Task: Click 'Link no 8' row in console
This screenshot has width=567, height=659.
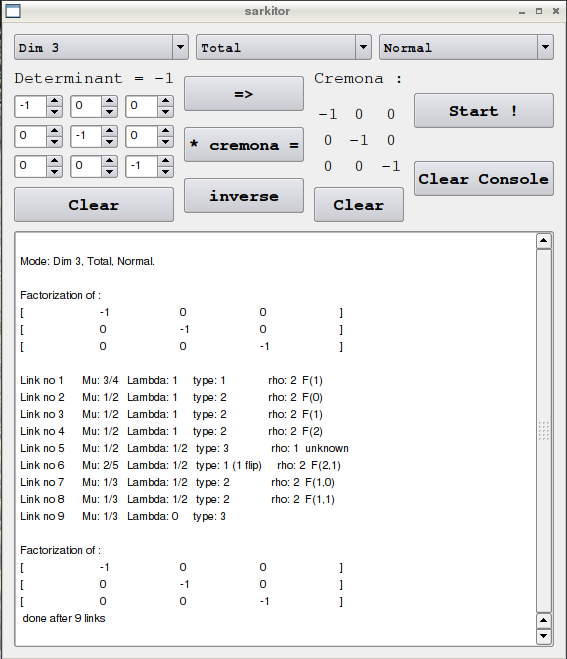Action: point(177,499)
